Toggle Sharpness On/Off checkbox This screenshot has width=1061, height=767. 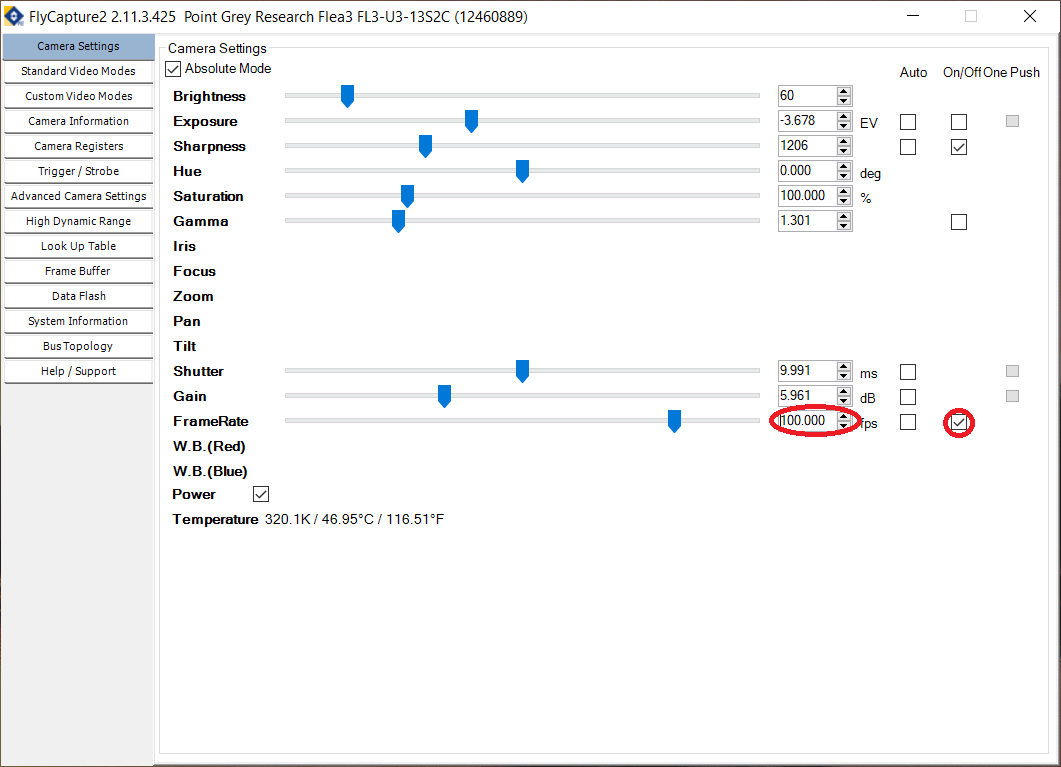[x=959, y=147]
